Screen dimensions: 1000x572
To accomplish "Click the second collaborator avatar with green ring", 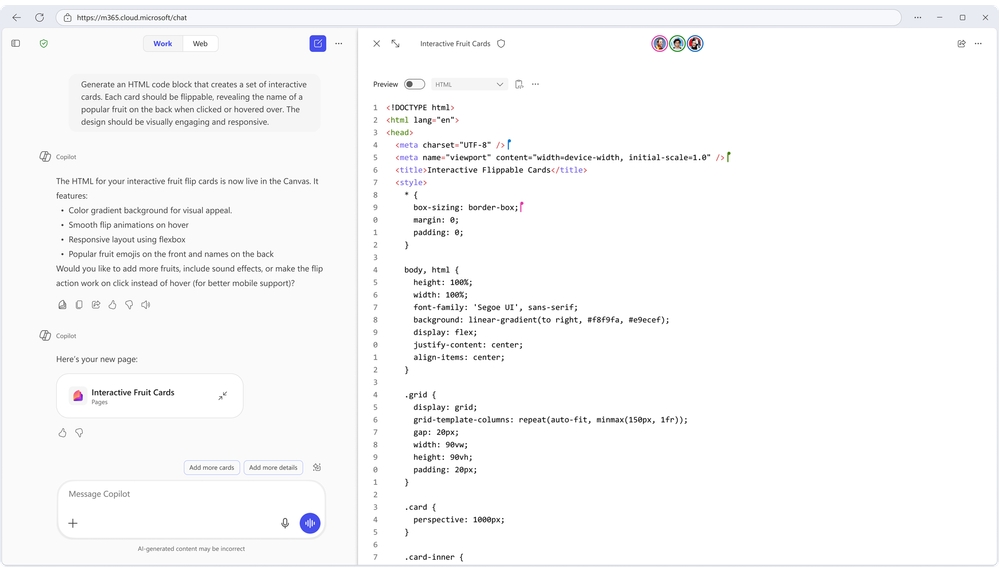I will [x=677, y=43].
